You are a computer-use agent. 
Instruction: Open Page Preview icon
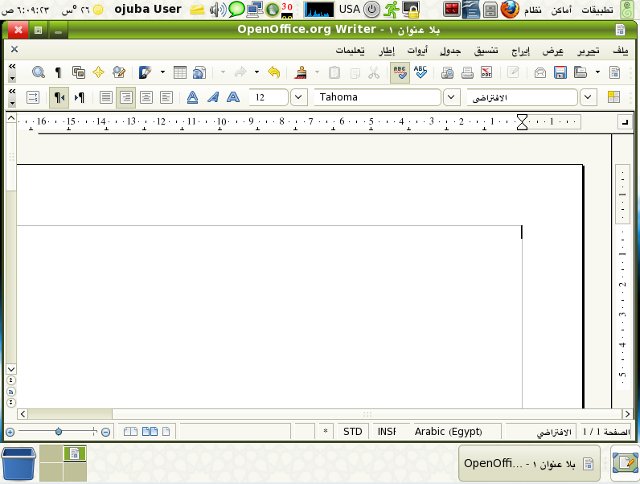[x=447, y=73]
